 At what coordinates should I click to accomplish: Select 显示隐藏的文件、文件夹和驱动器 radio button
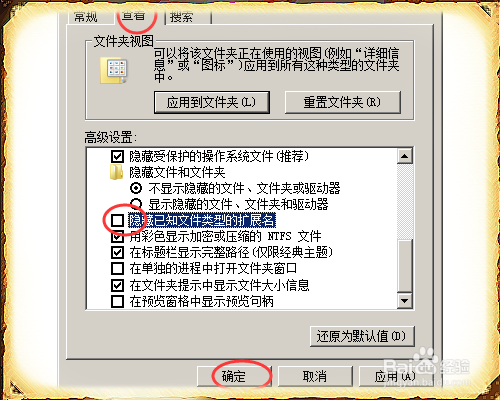pos(136,204)
